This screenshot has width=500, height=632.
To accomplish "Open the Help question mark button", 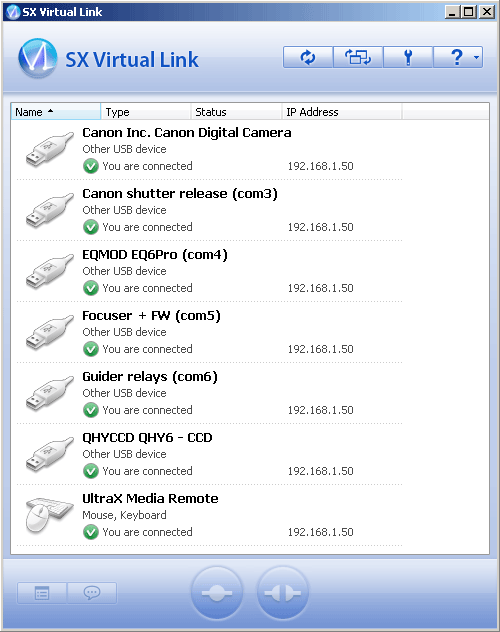I will tap(456, 57).
